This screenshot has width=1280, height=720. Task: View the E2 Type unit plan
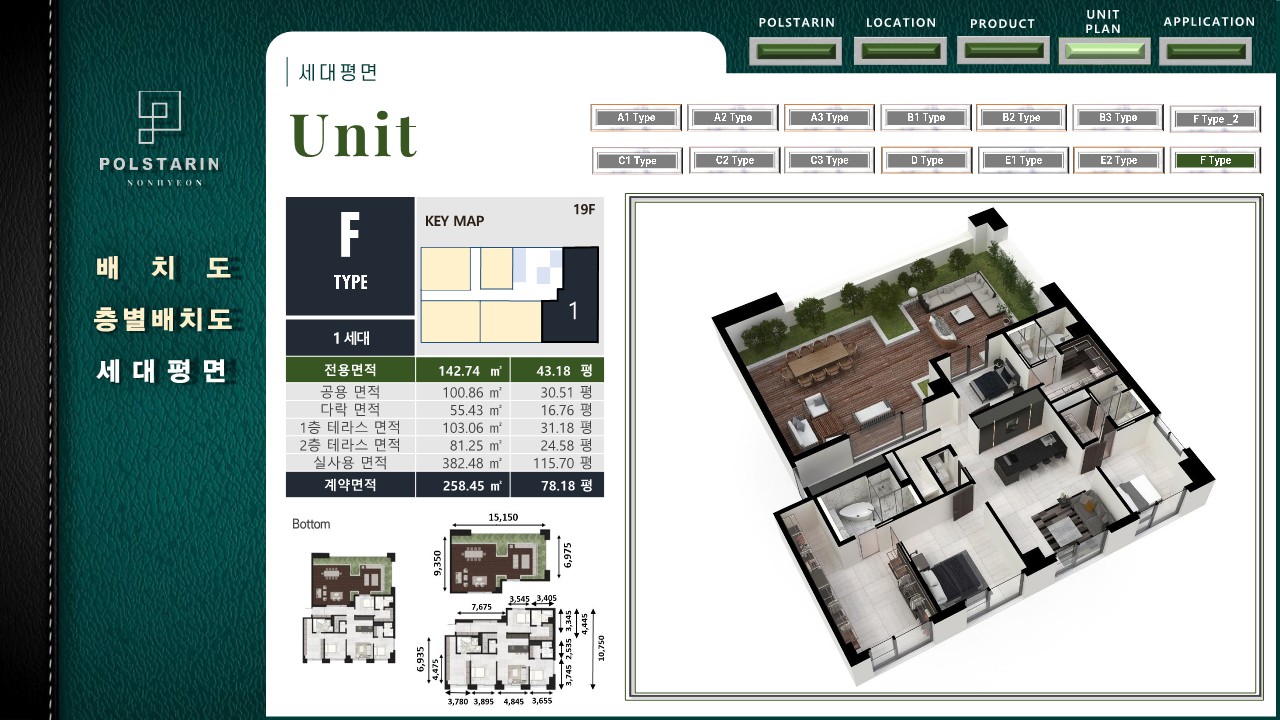(1118, 161)
